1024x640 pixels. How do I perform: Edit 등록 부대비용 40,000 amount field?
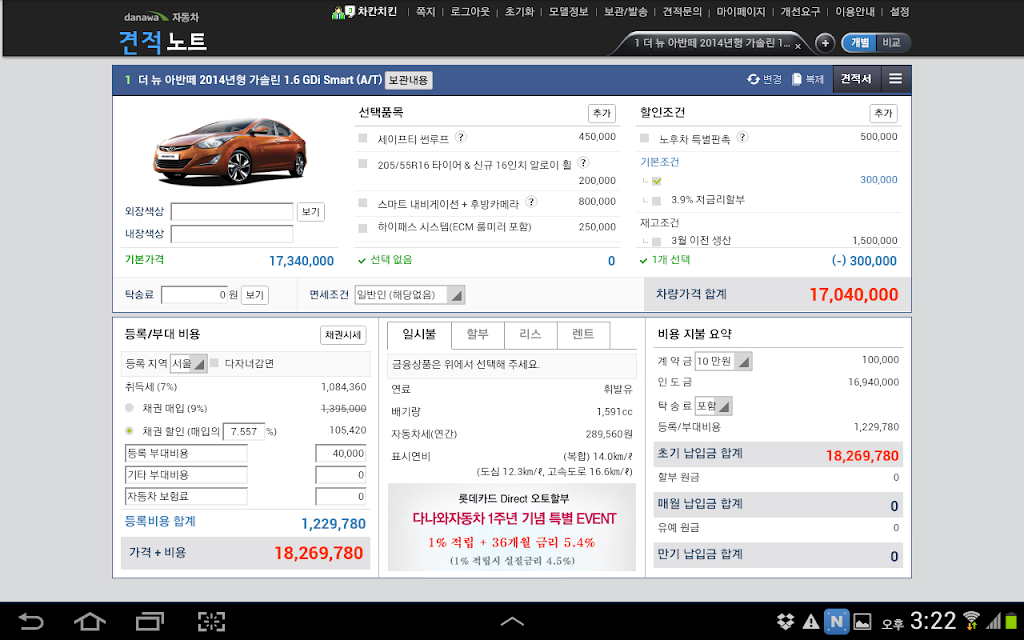coord(341,453)
